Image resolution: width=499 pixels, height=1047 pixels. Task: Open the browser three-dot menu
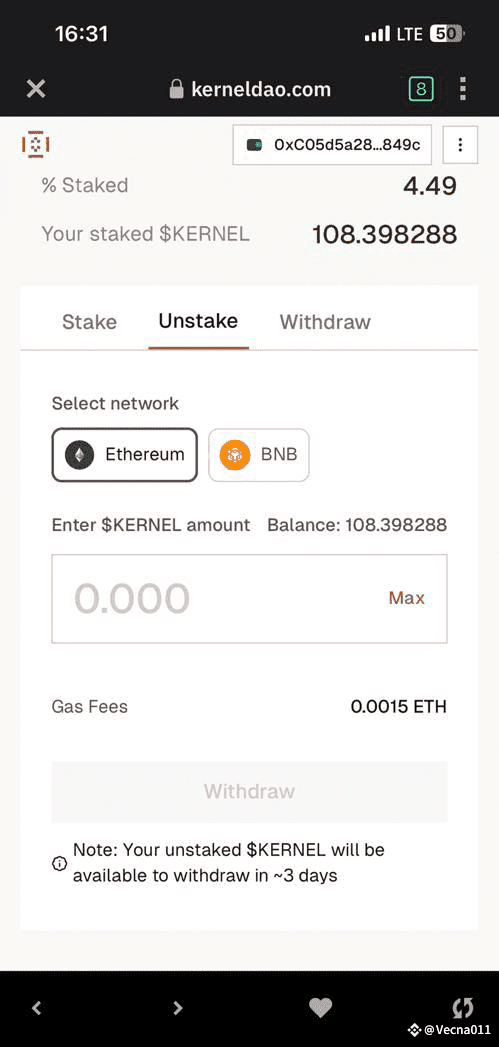click(463, 89)
